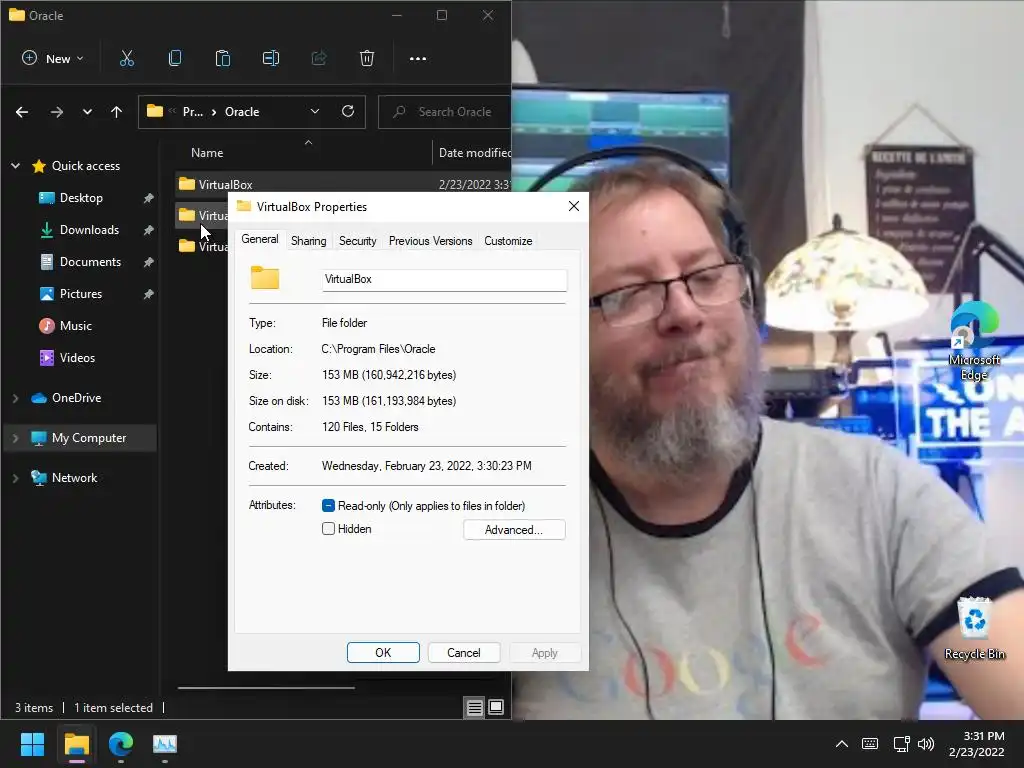Screen dimensions: 1024x768
Task: Sort by the Name column header
Action: coord(207,153)
